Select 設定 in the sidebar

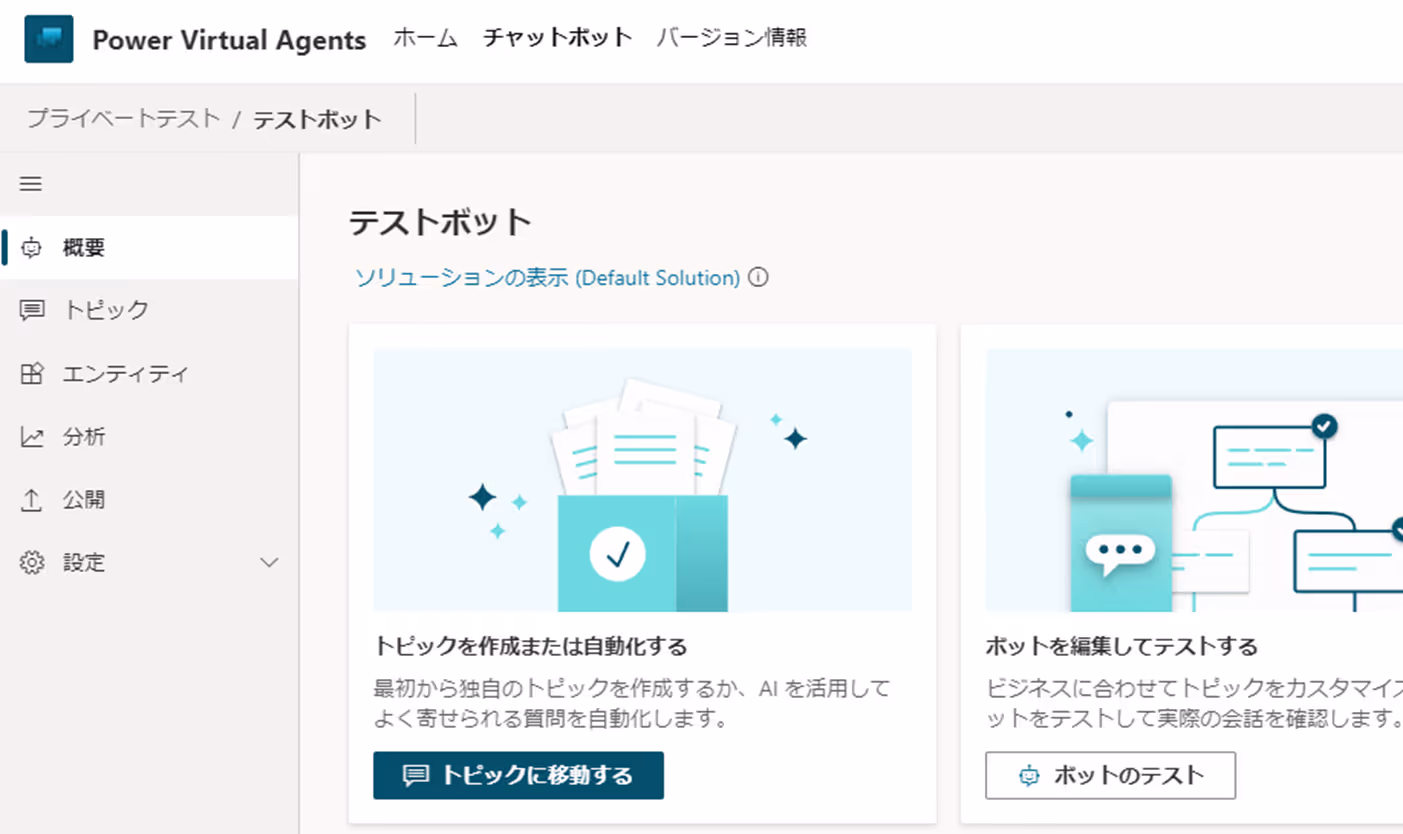[x=149, y=563]
